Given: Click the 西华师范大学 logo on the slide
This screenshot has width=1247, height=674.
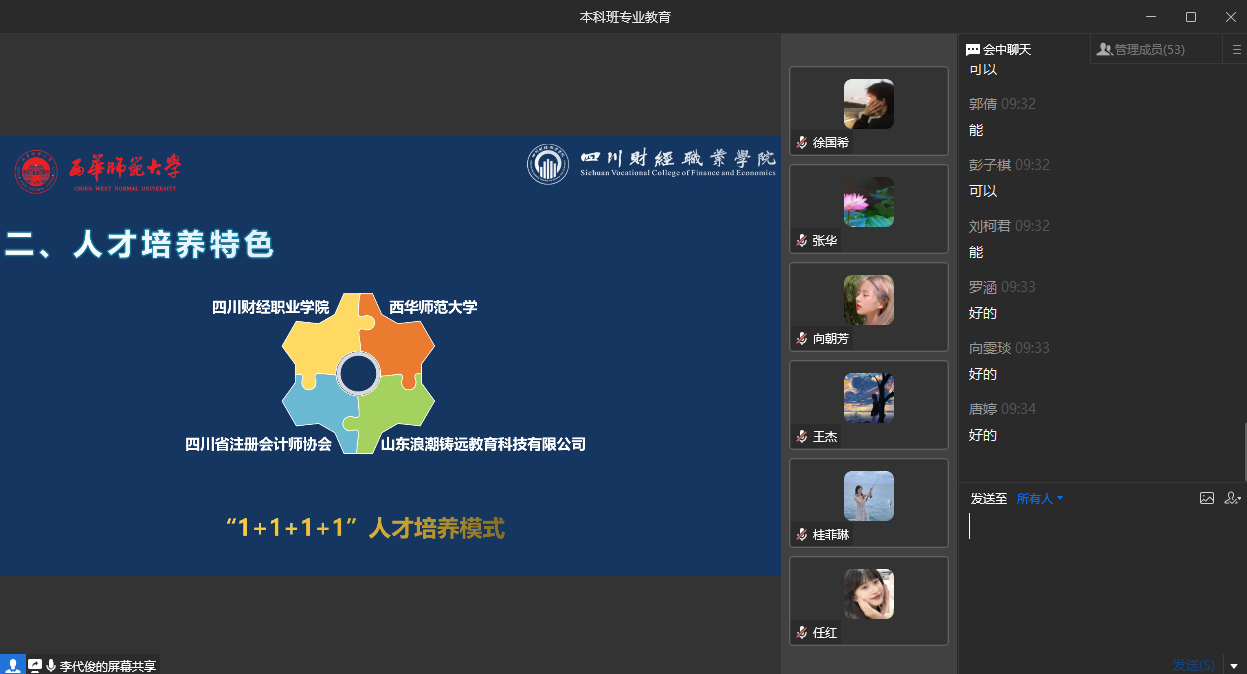Looking at the screenshot, I should point(98,172).
